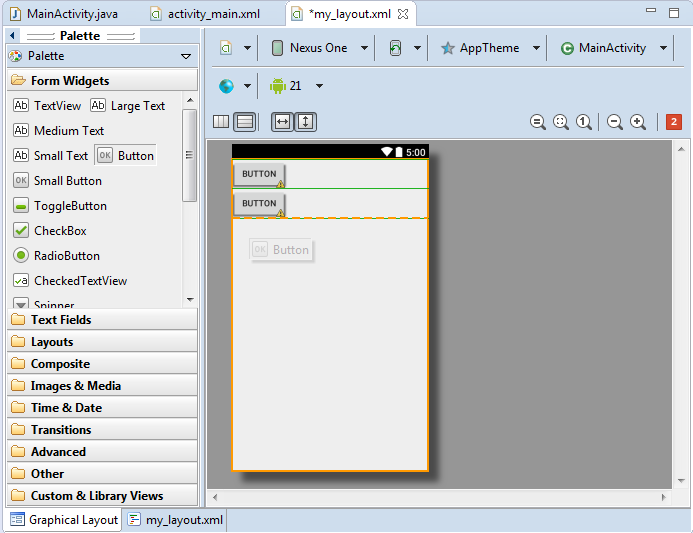Reset canvas zoom to 100%
The height and width of the screenshot is (533, 693).
click(584, 122)
